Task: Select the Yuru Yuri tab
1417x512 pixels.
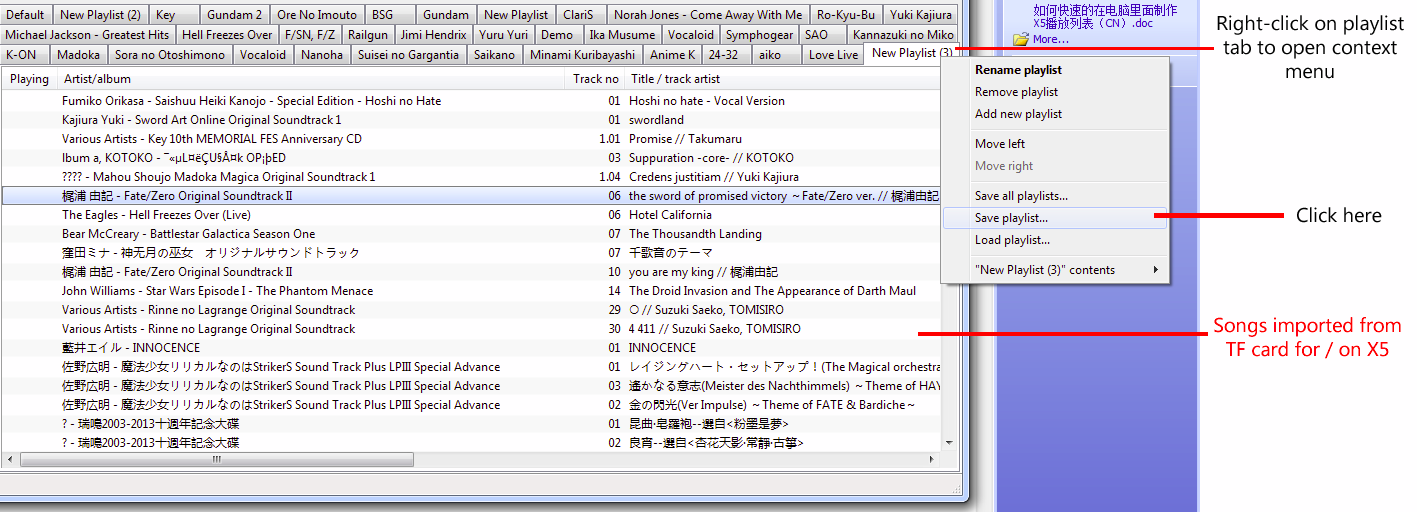Action: pyautogui.click(x=503, y=35)
